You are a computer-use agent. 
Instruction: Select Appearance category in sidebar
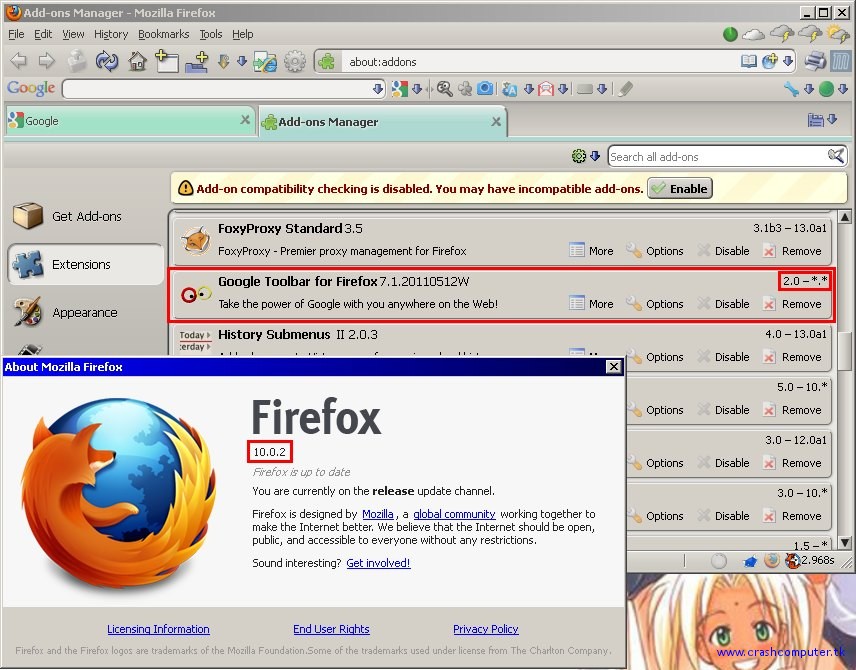coord(86,312)
